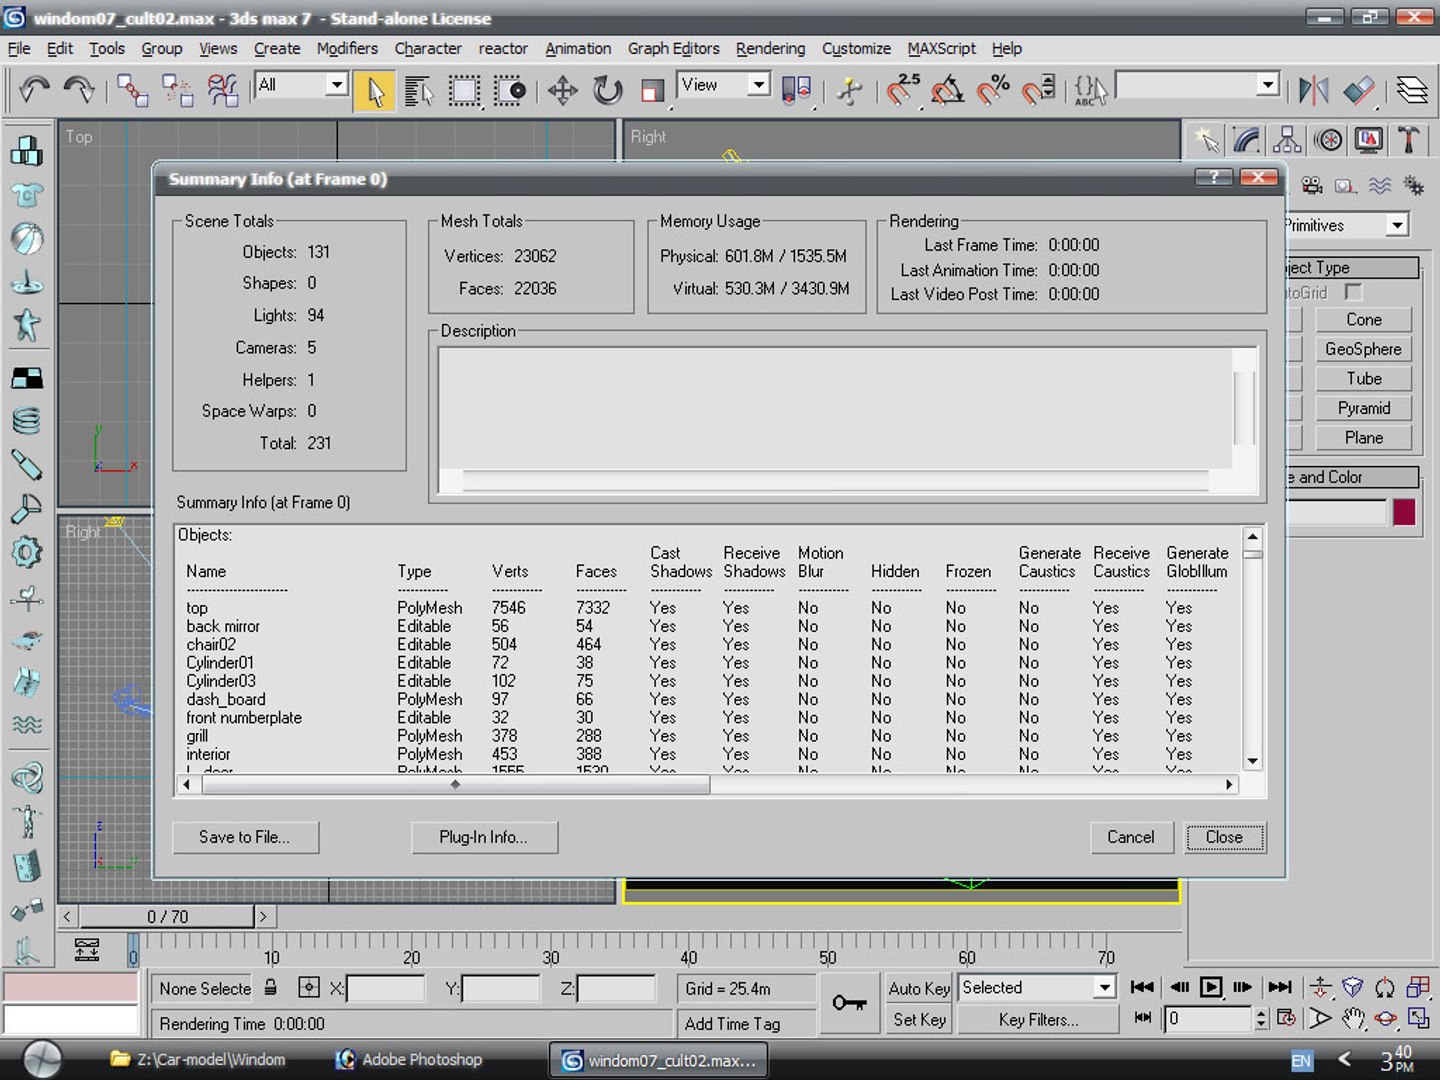Open the Motion command panel tab

[x=1328, y=140]
